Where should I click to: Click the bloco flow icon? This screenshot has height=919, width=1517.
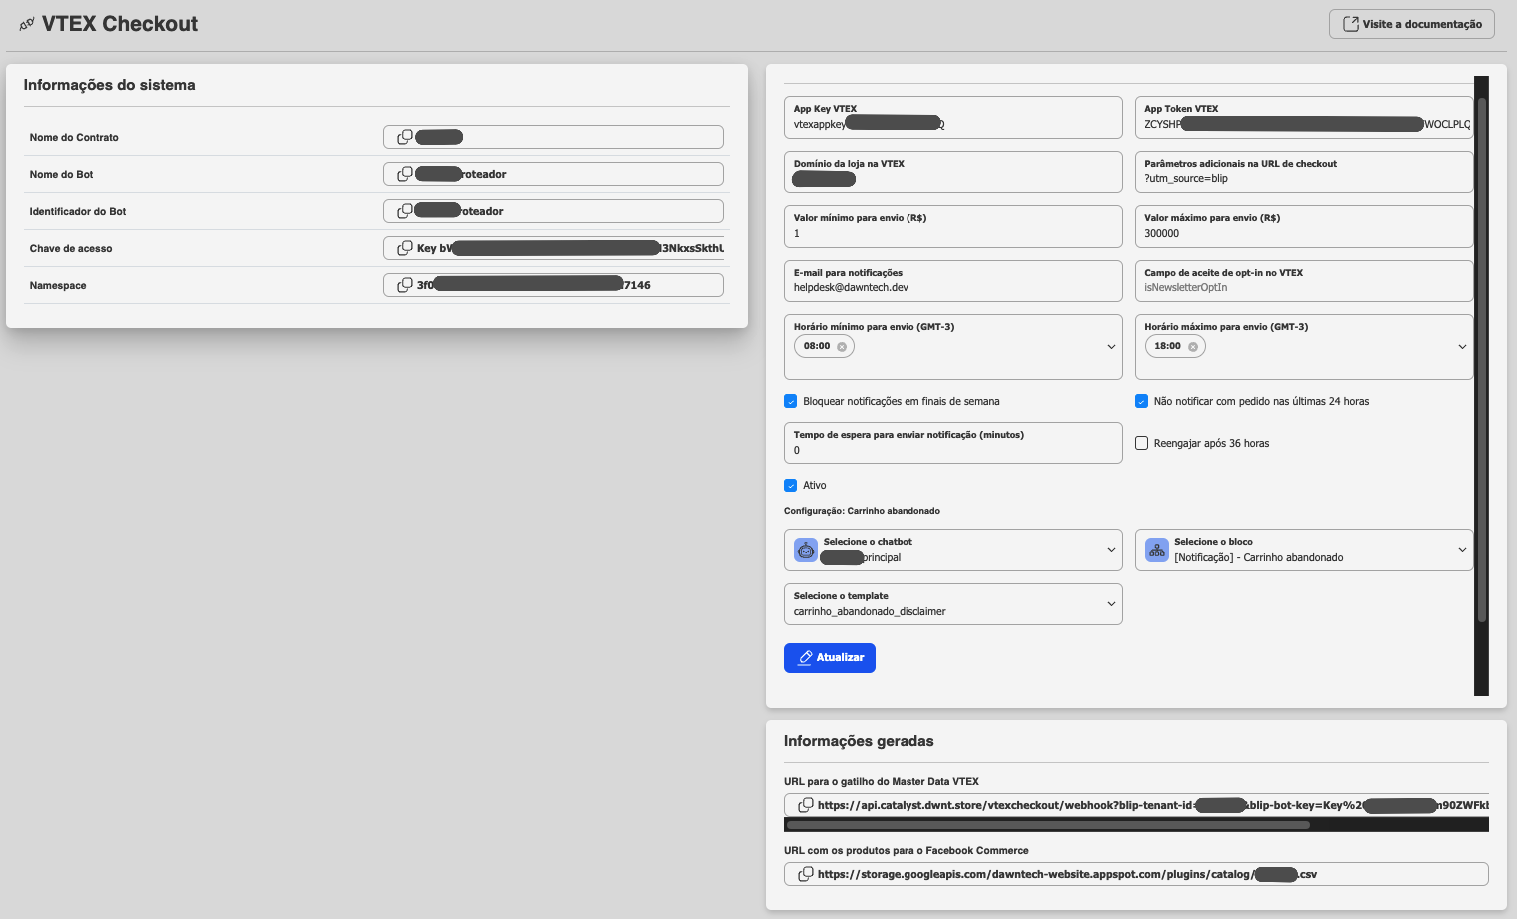click(1157, 550)
